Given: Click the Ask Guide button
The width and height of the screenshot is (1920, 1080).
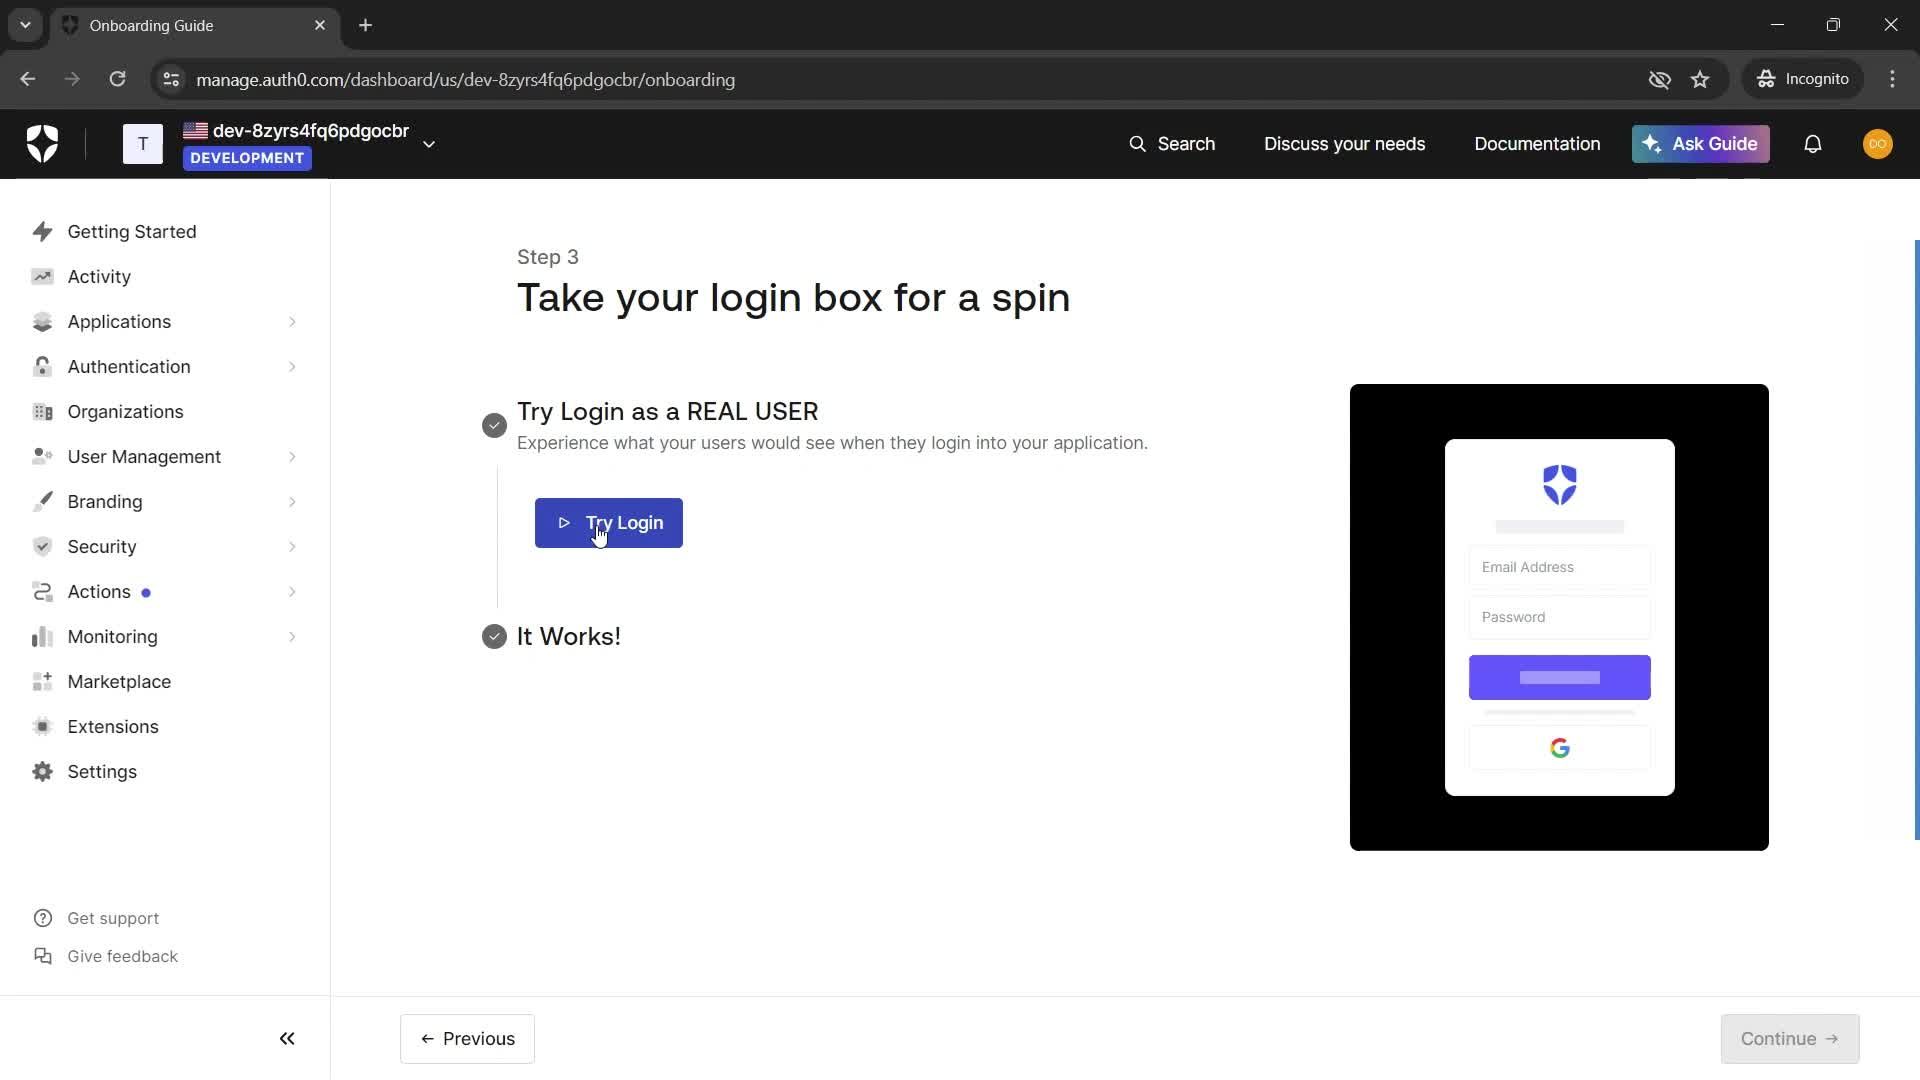Looking at the screenshot, I should pos(1700,144).
